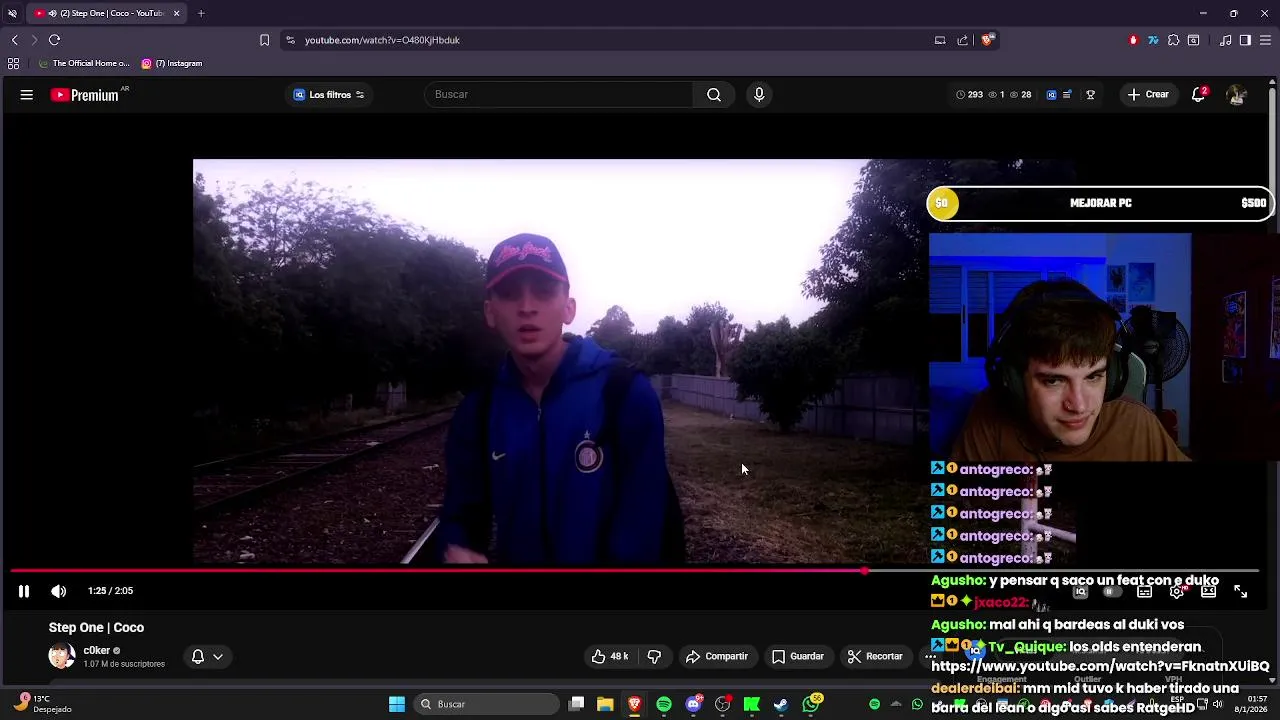Screen dimensions: 1280x720
Task: Focus the YouTube Buscar search field
Action: [560, 95]
